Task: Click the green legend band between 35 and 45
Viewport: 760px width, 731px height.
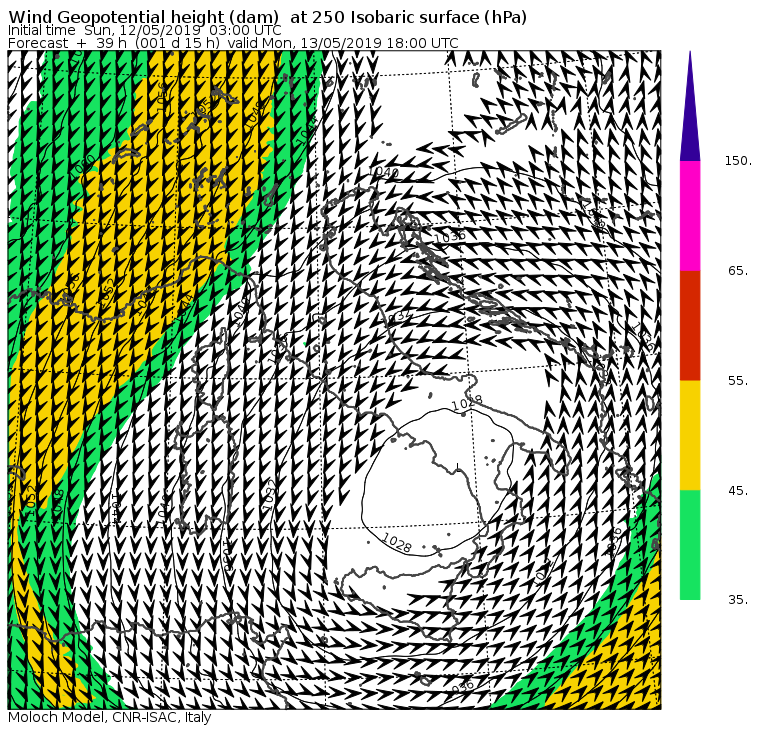Action: click(x=690, y=545)
